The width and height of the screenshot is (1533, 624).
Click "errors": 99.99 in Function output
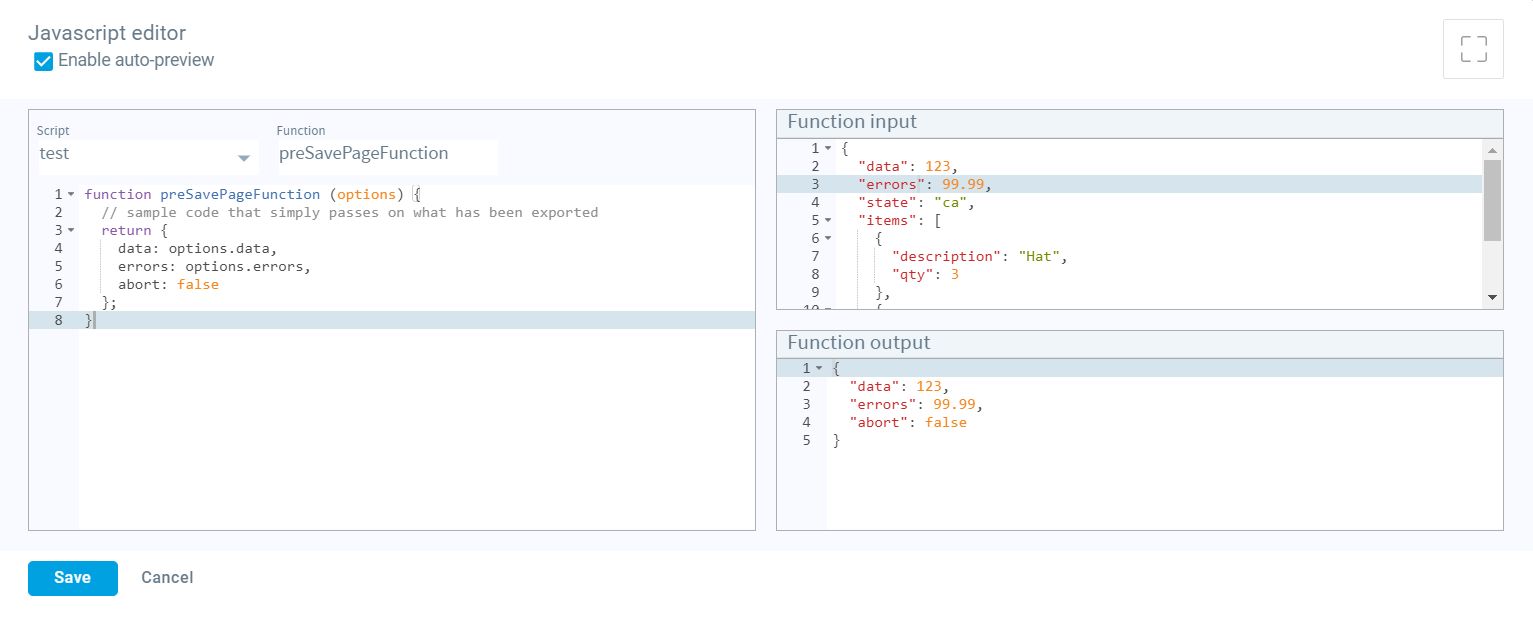pos(915,405)
